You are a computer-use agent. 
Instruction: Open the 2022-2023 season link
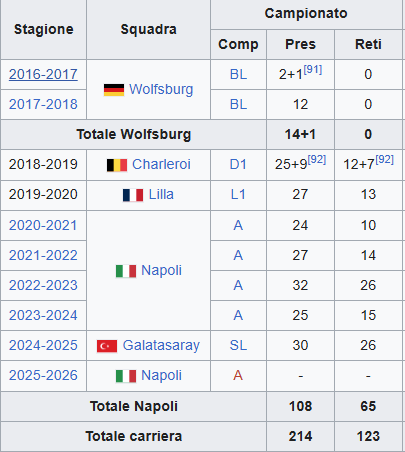tap(43, 285)
